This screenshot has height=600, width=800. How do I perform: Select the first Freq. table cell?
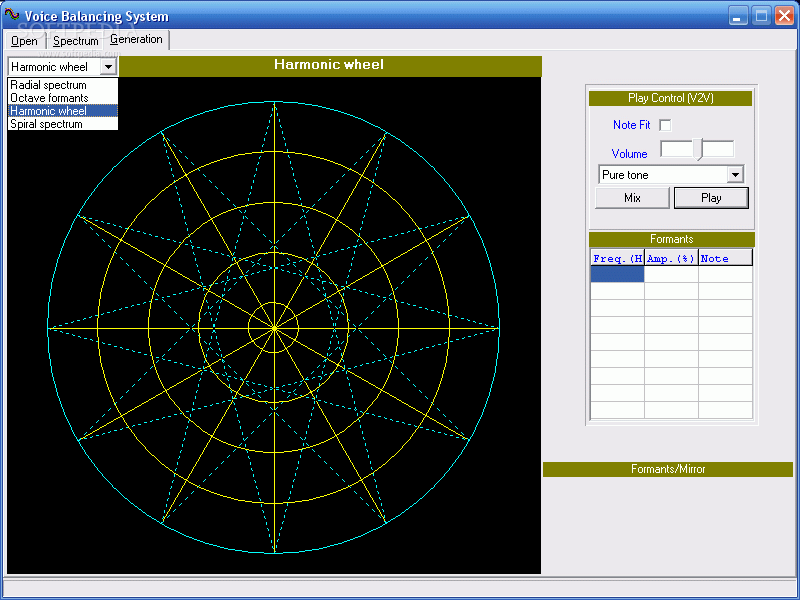click(x=617, y=274)
